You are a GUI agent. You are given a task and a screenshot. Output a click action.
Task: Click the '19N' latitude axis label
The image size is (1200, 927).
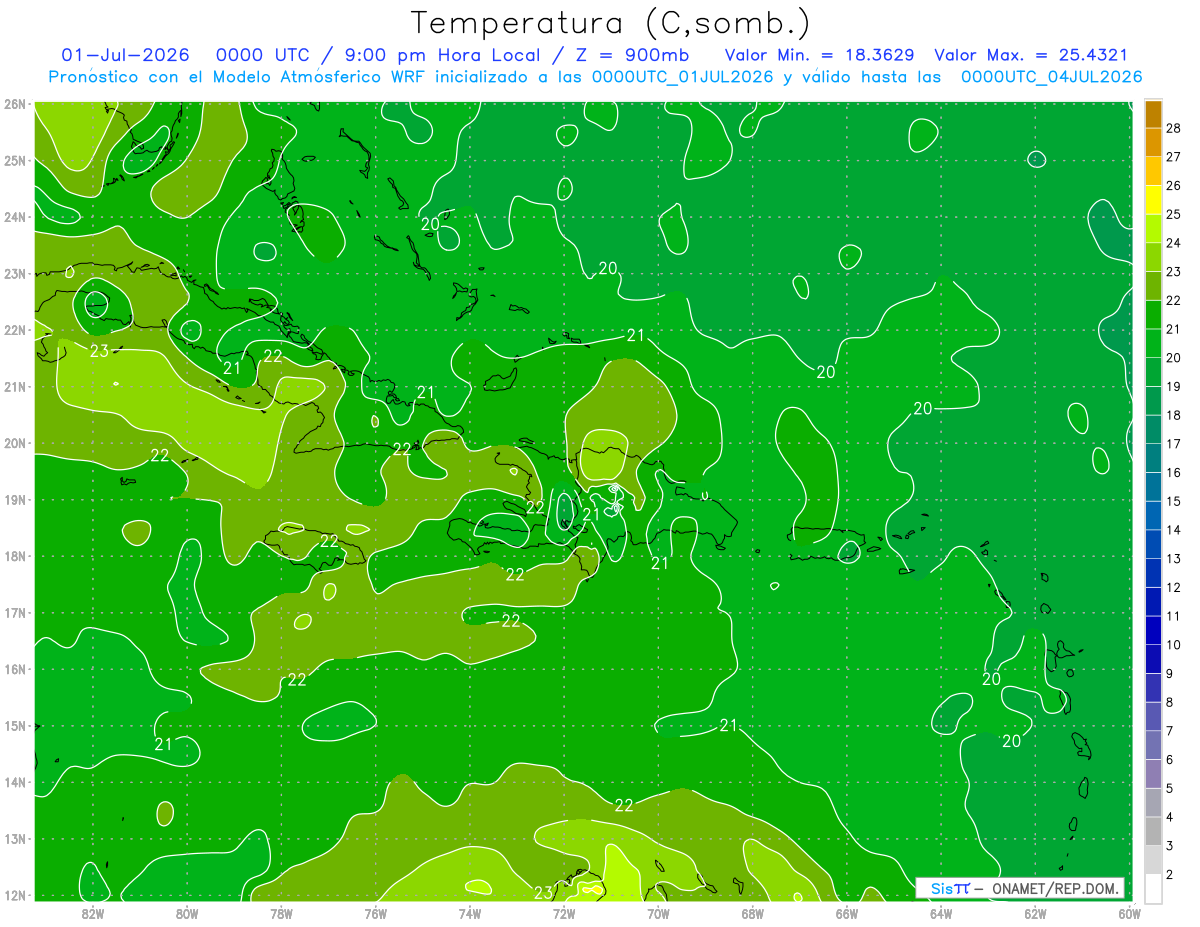(x=14, y=499)
